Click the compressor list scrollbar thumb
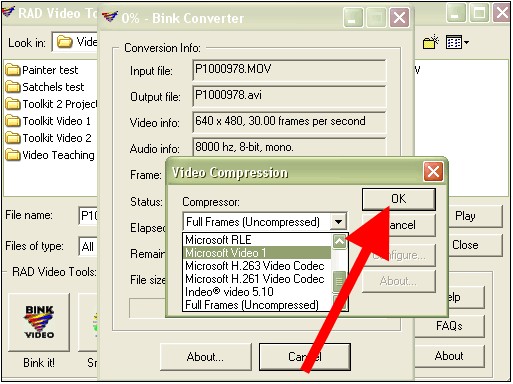The height and width of the screenshot is (384, 513). (339, 282)
